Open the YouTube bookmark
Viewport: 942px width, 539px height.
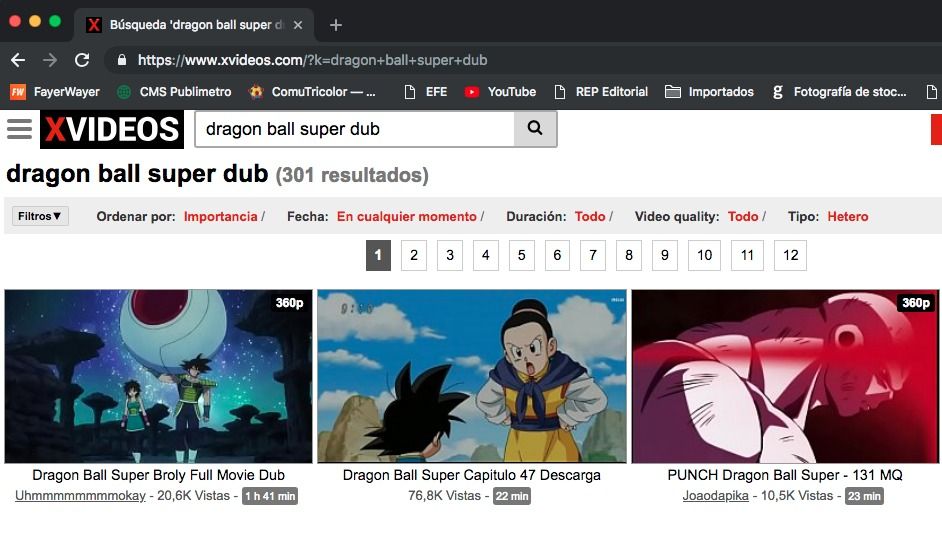point(500,92)
